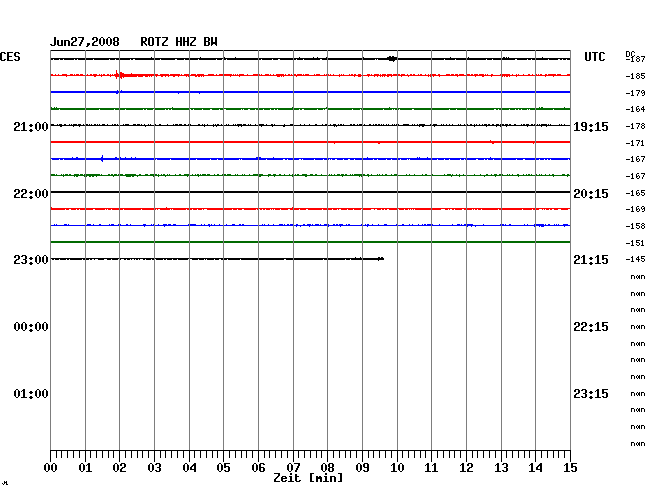Click the red trace seismic event near minute 02
Screen dimensions: 650x494
(x=120, y=75)
